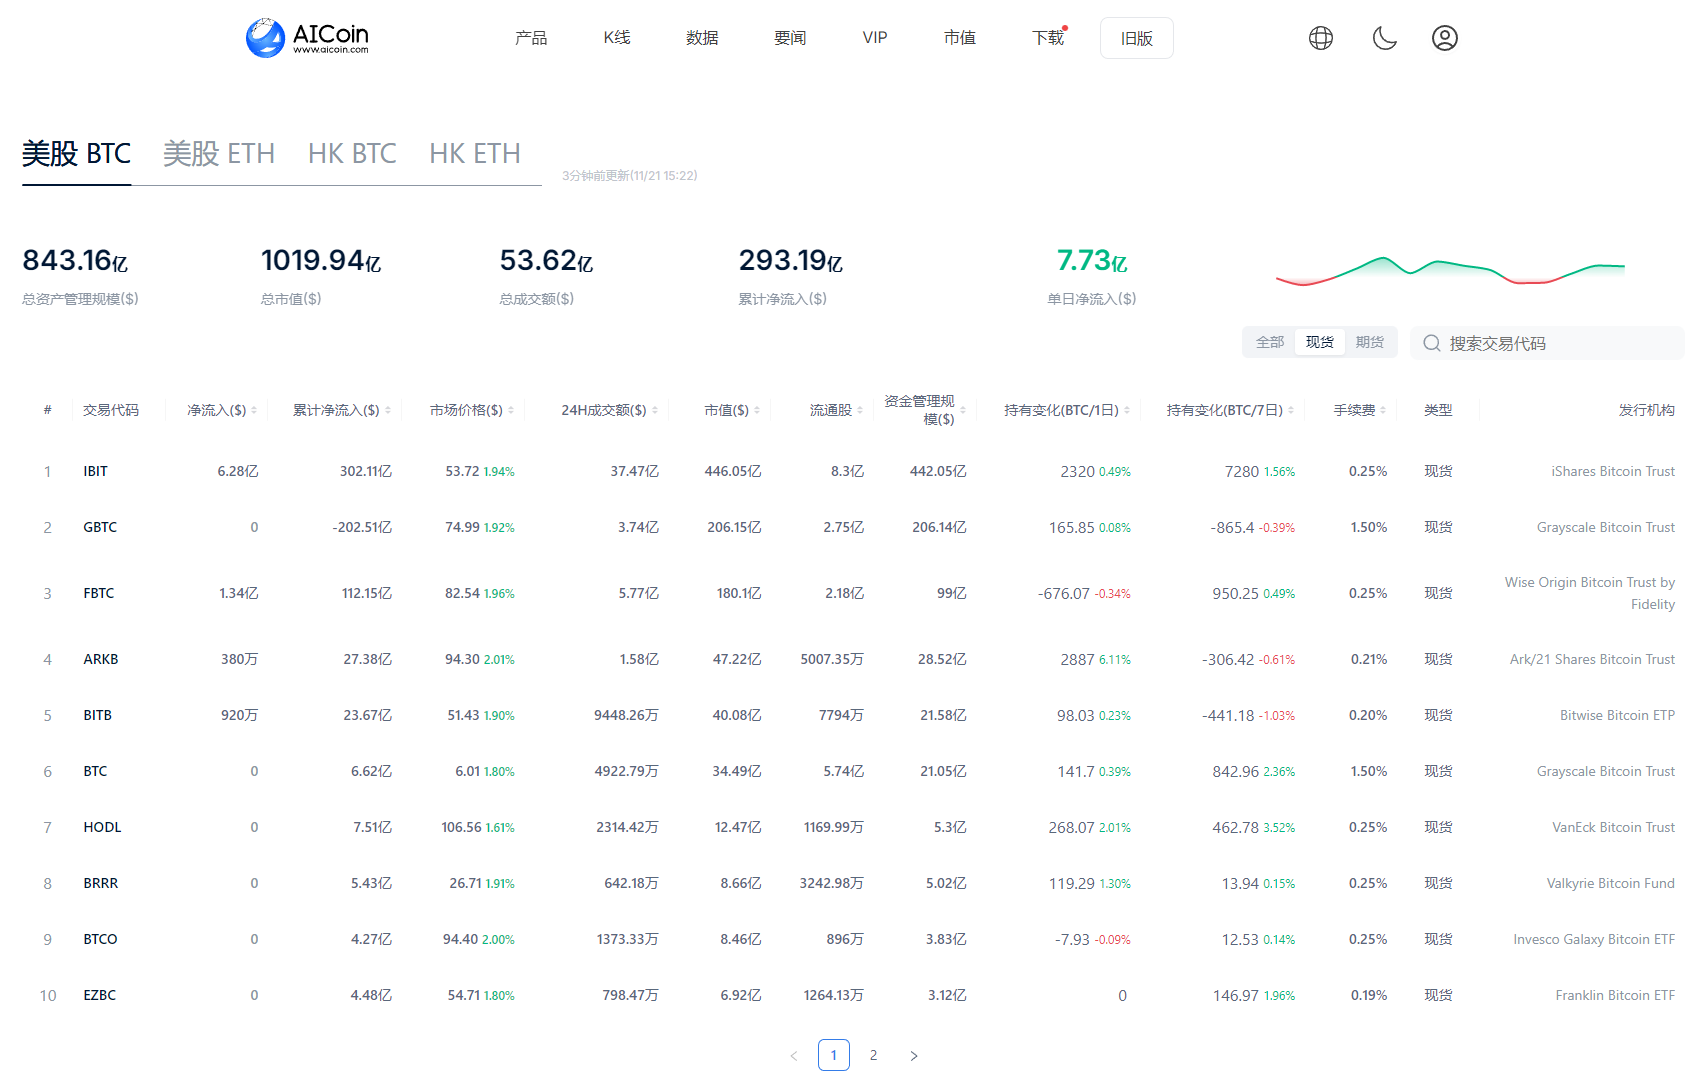Image resolution: width=1705 pixels, height=1089 pixels.
Task: Open the 要闻 menu
Action: click(790, 38)
